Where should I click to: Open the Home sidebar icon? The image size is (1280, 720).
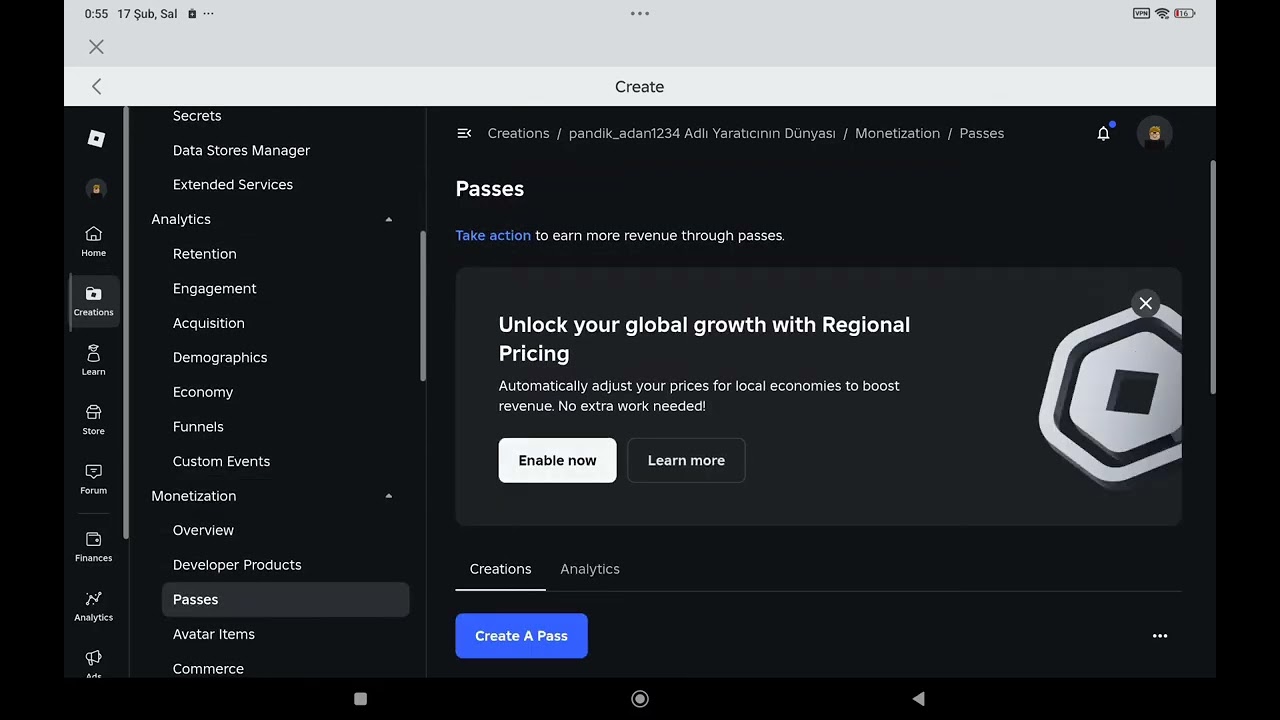coord(93,241)
